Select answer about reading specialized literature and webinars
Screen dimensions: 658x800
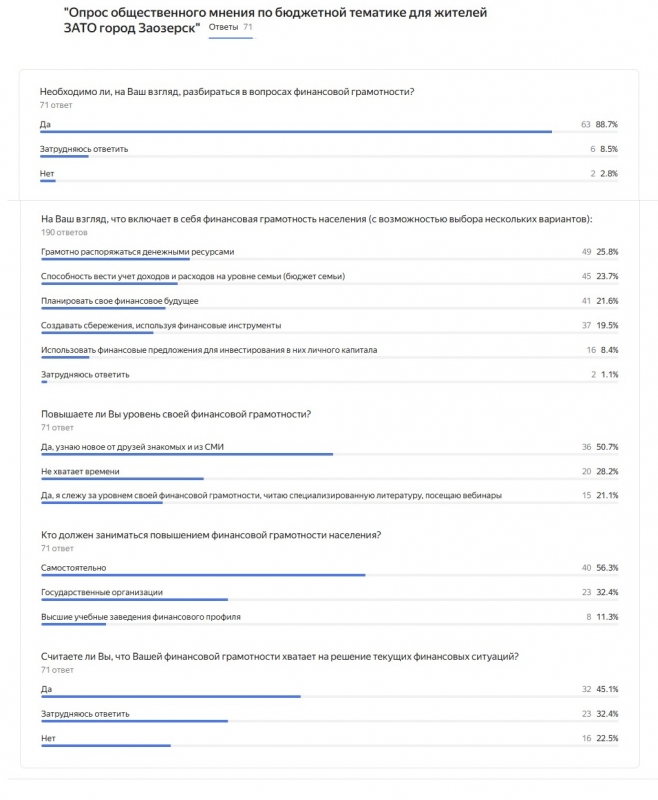coord(271,495)
